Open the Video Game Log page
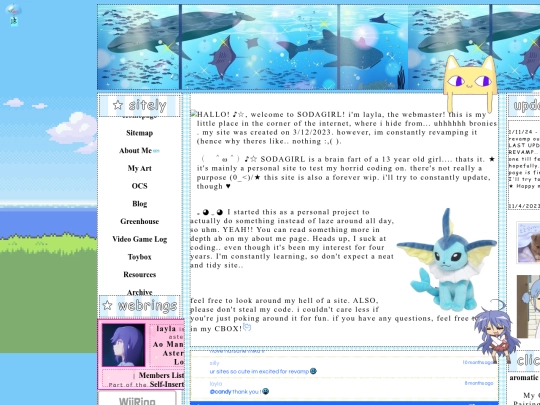 click(x=139, y=239)
